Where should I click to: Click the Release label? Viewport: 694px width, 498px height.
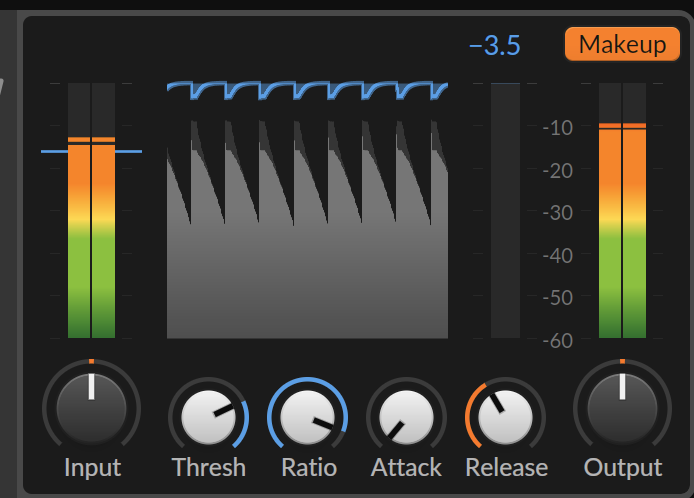click(x=507, y=467)
